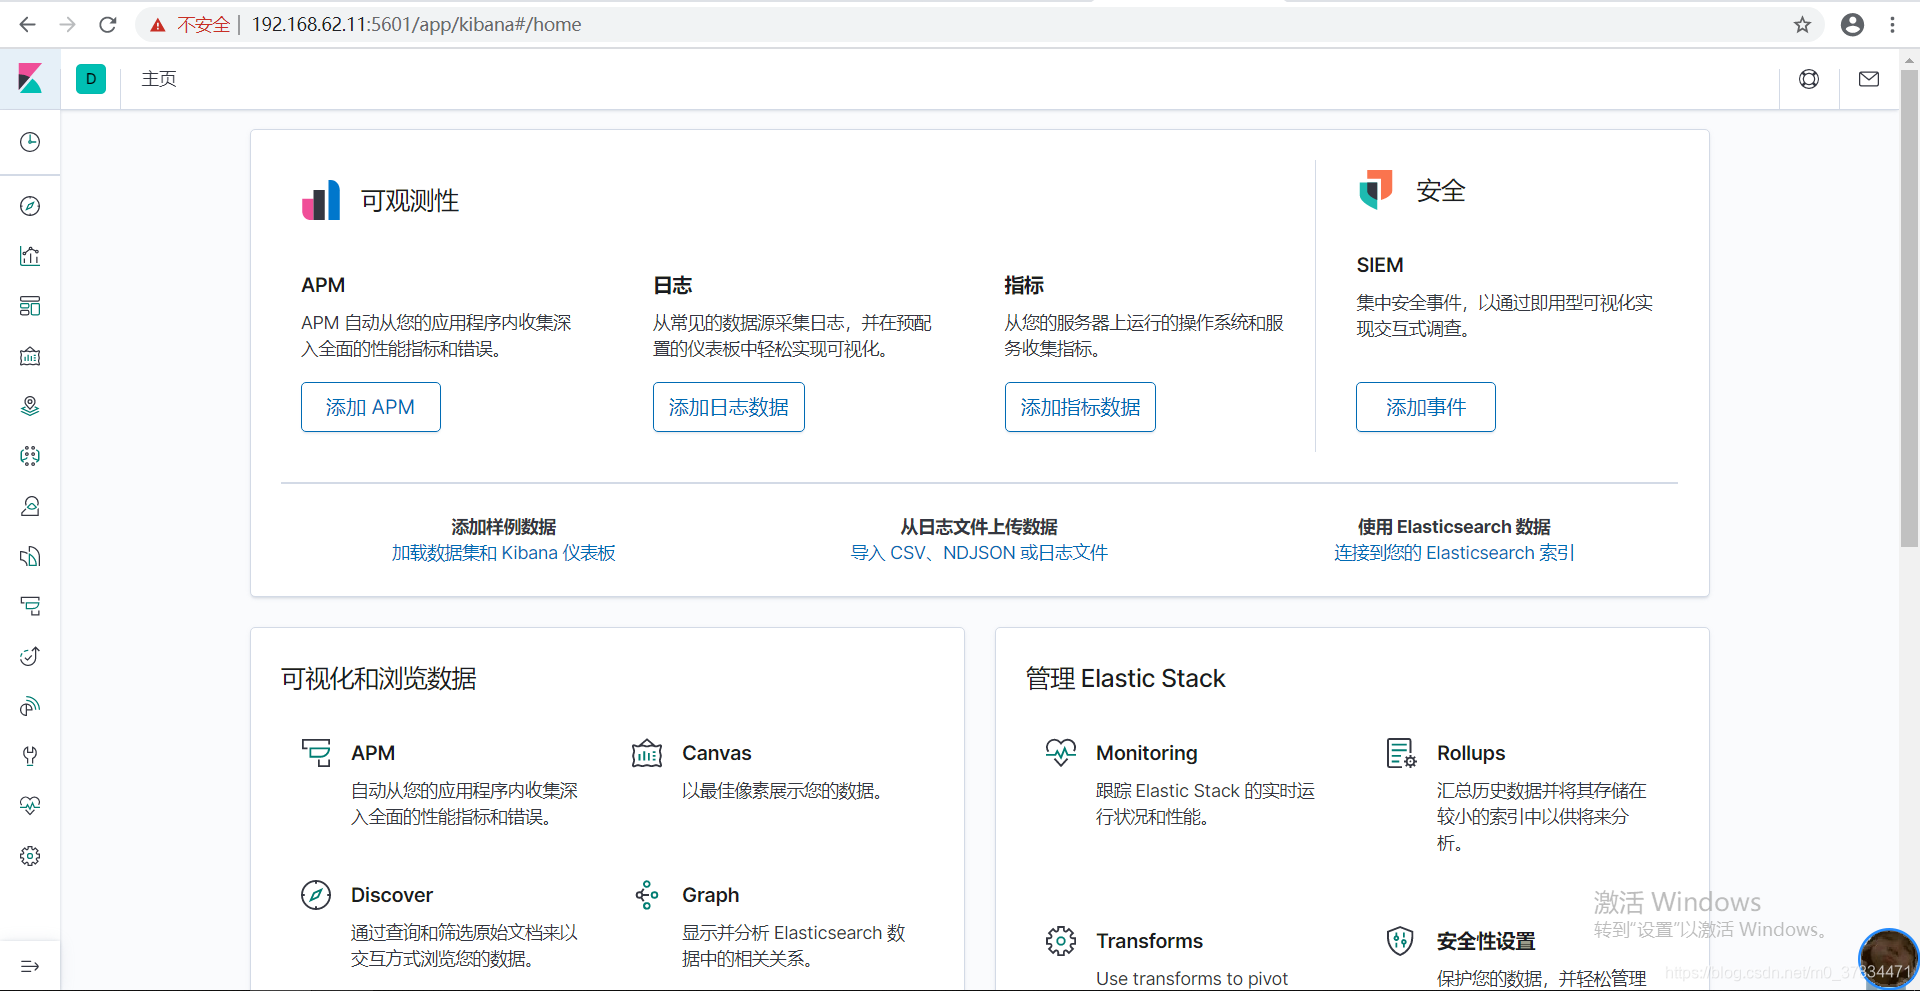1920x991 pixels.
Task: Open the browser profile icon
Action: pyautogui.click(x=1852, y=25)
